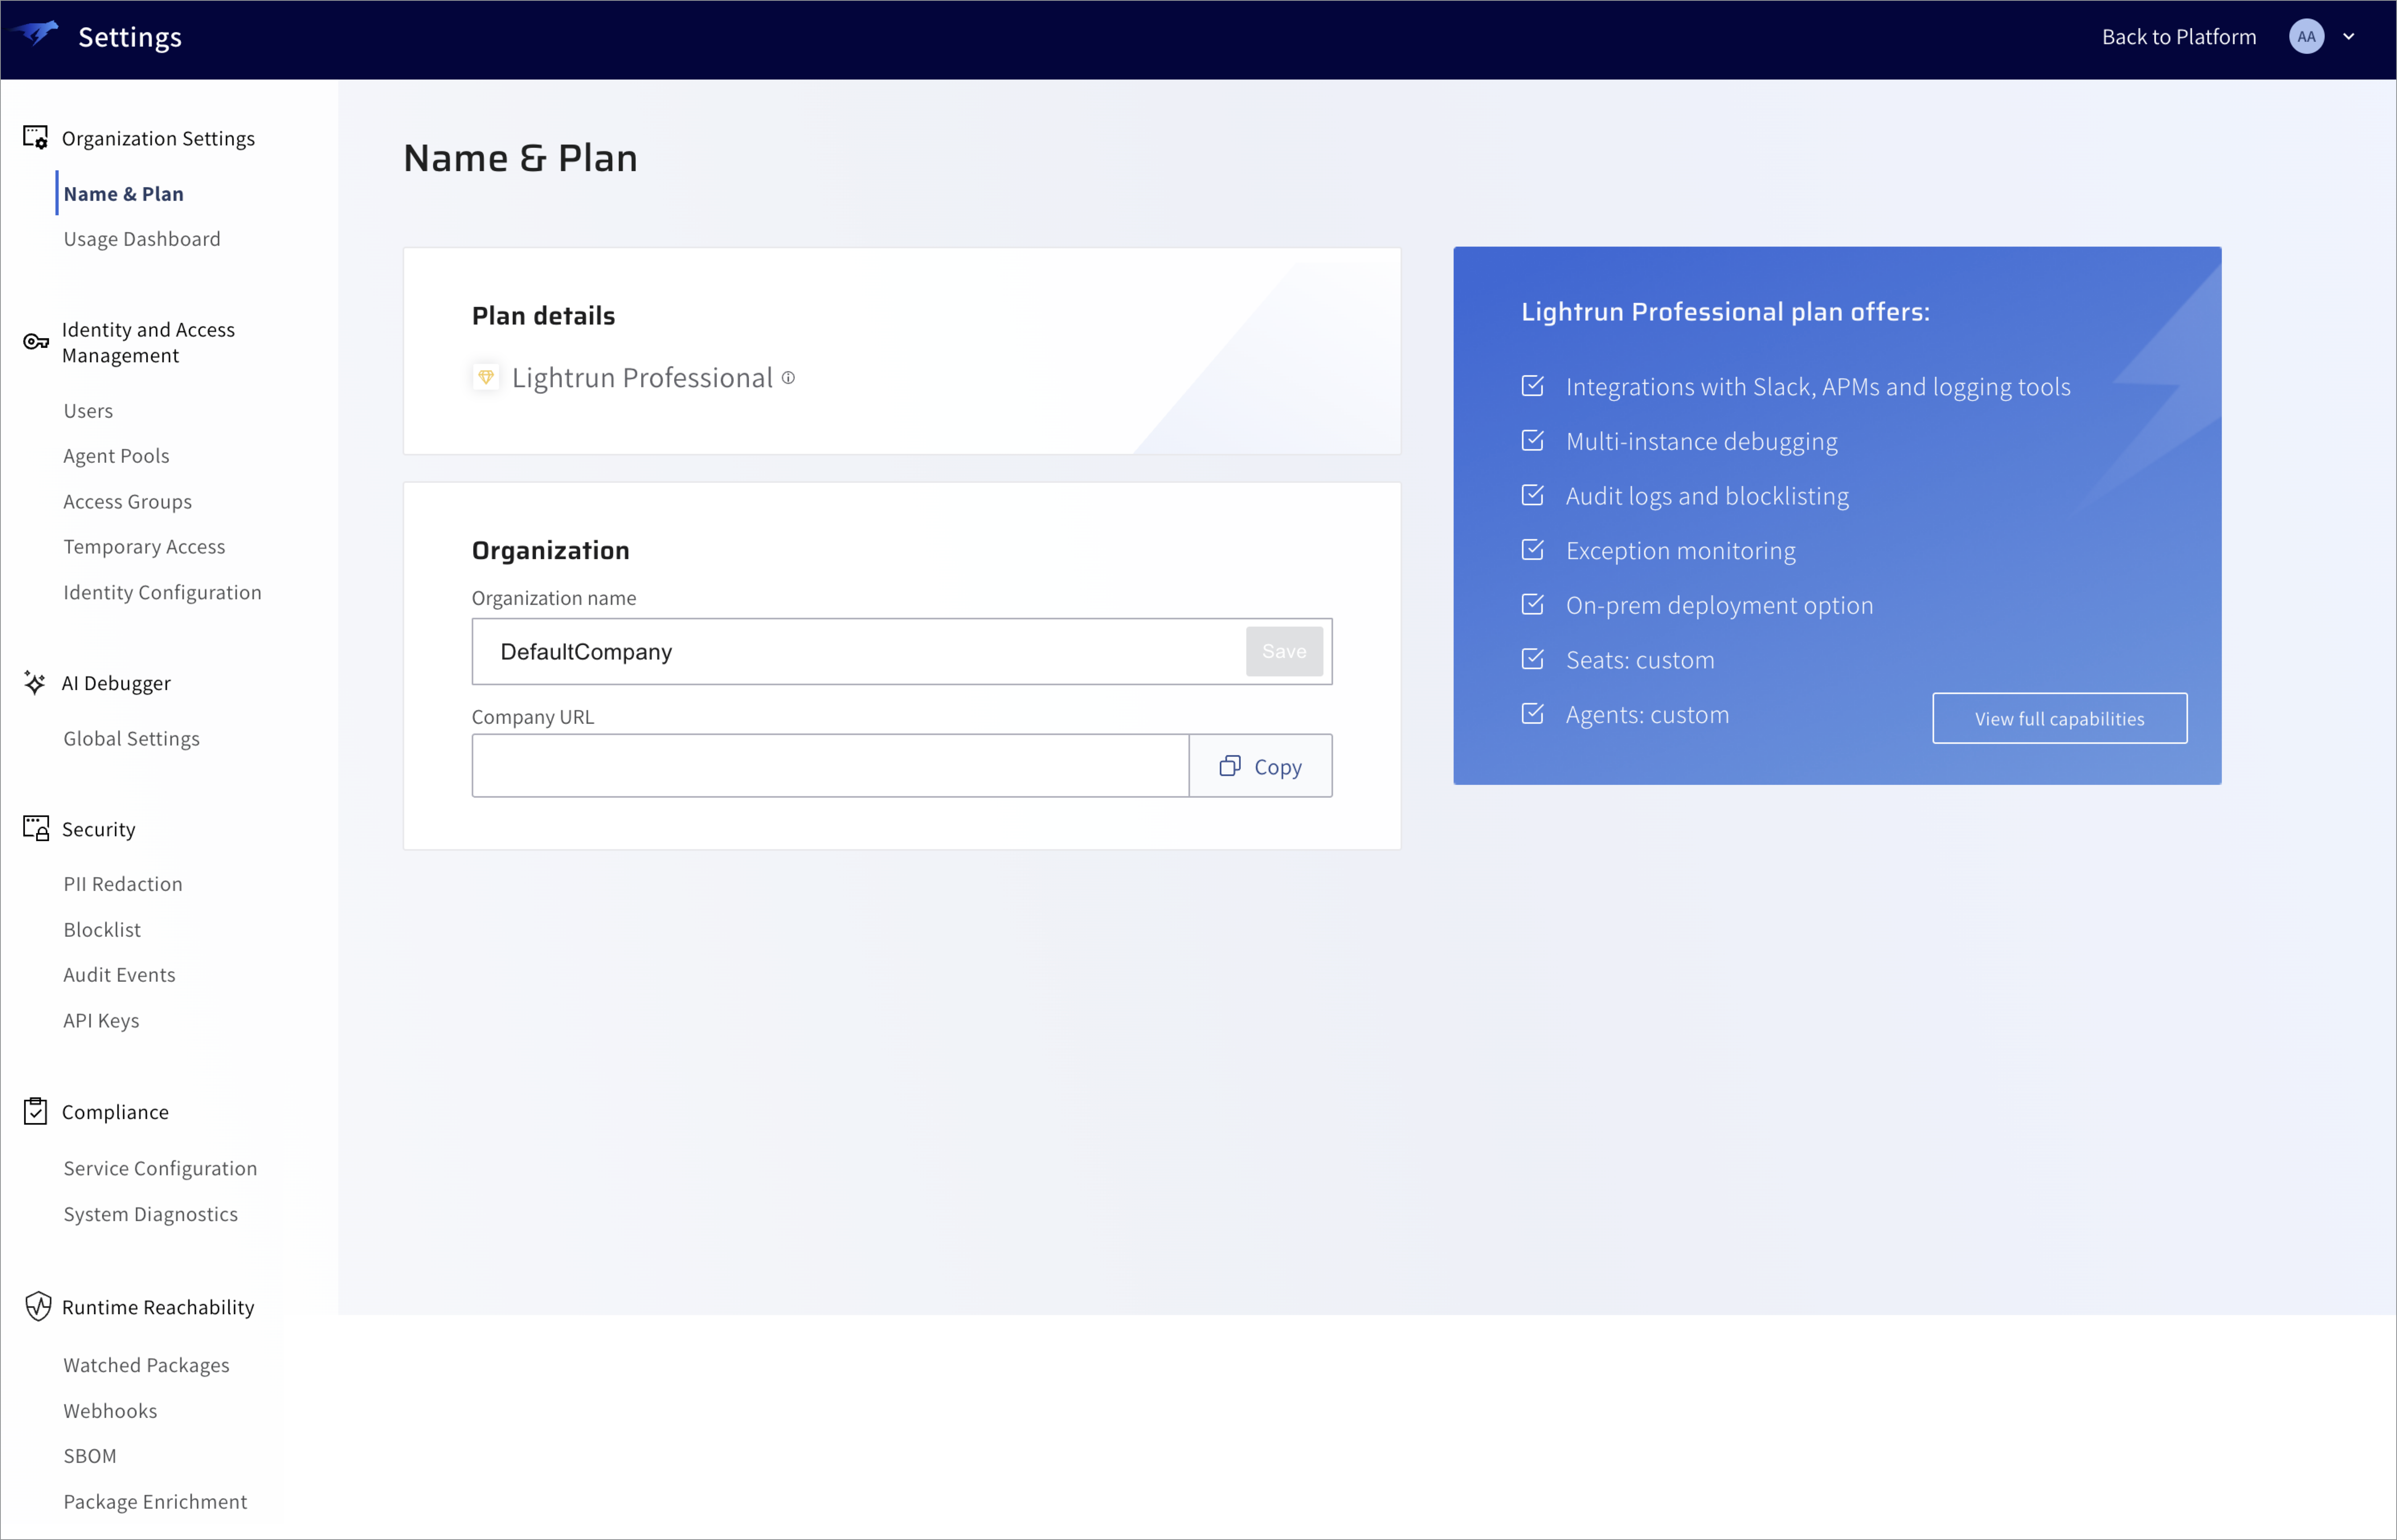Click the yellow diamond plan badge icon
Screen dimensions: 2397x1540
point(486,377)
